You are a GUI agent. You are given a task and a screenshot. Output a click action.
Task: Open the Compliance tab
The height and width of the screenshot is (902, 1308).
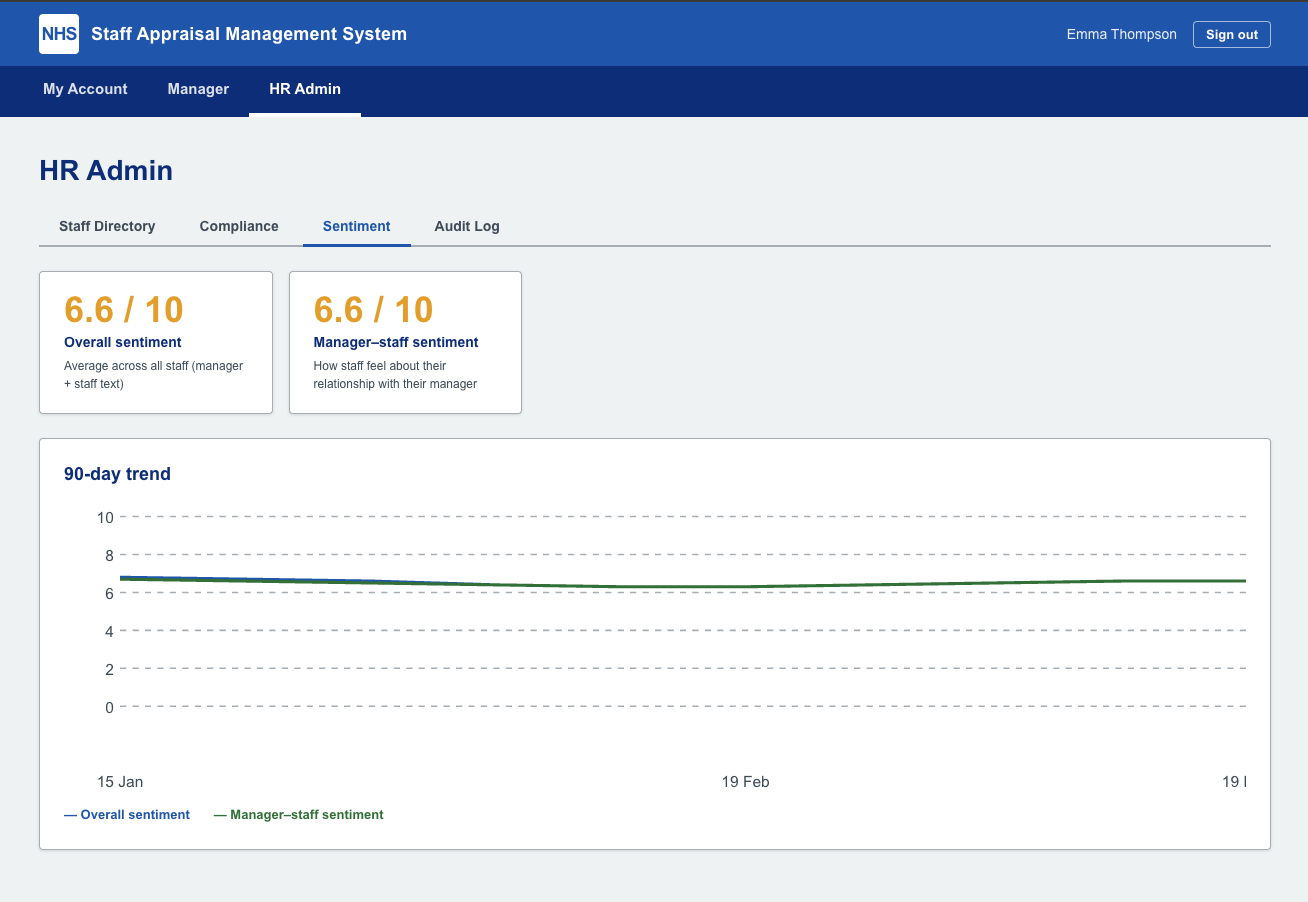[x=238, y=226]
